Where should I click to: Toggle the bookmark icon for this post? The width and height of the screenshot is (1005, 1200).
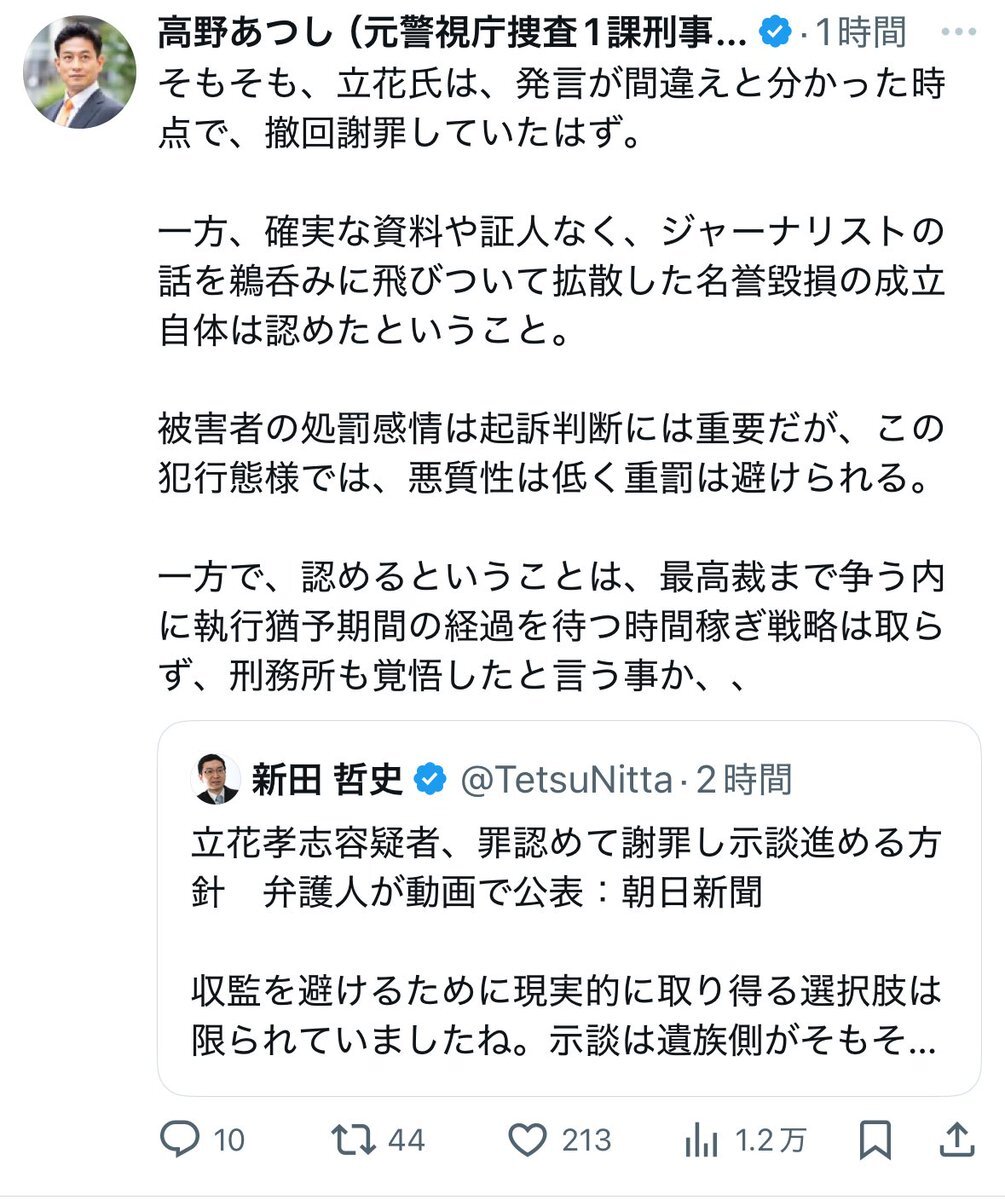[876, 1139]
